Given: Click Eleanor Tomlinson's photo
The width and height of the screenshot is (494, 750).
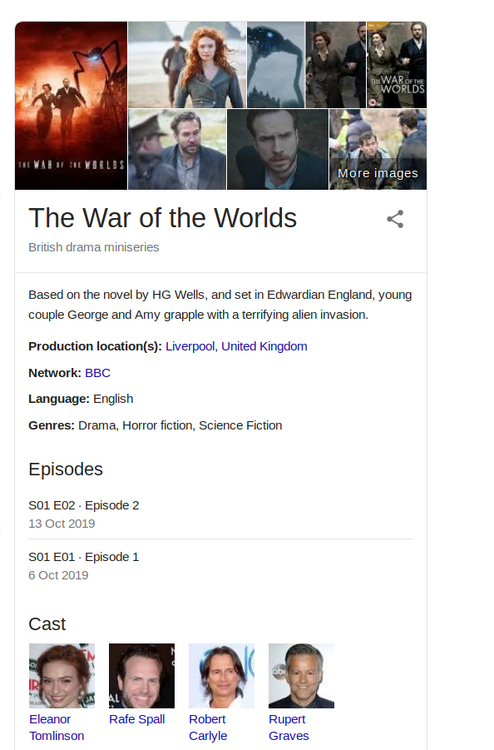Looking at the screenshot, I should (62, 675).
